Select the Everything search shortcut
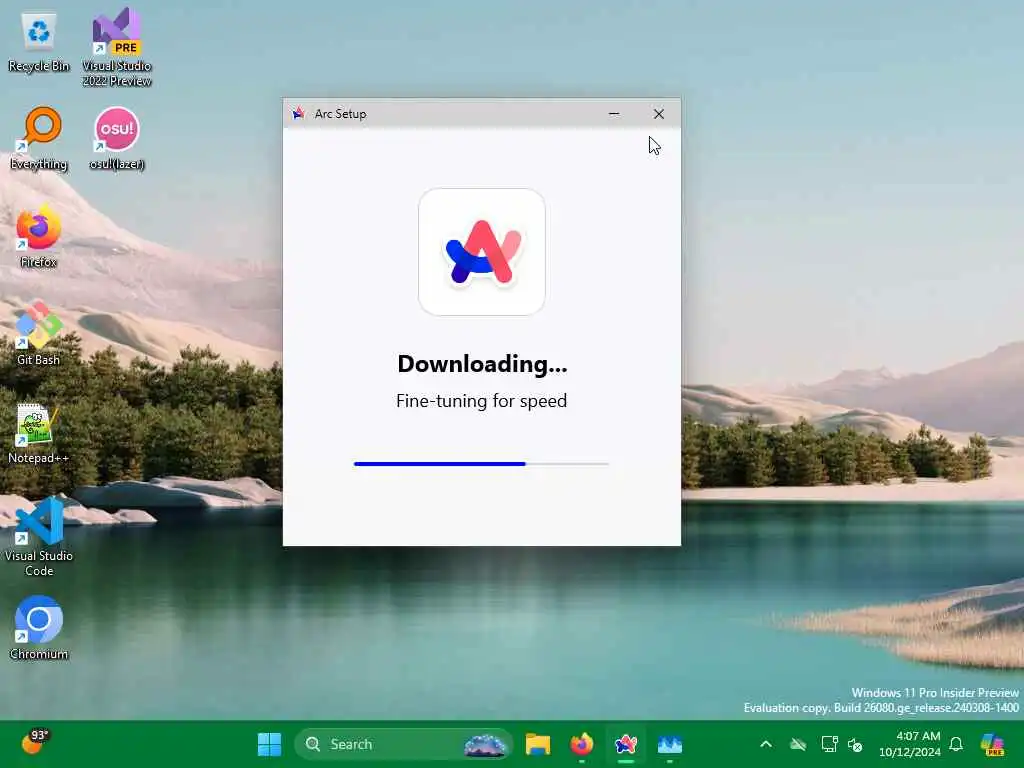Viewport: 1024px width, 768px height. click(39, 138)
